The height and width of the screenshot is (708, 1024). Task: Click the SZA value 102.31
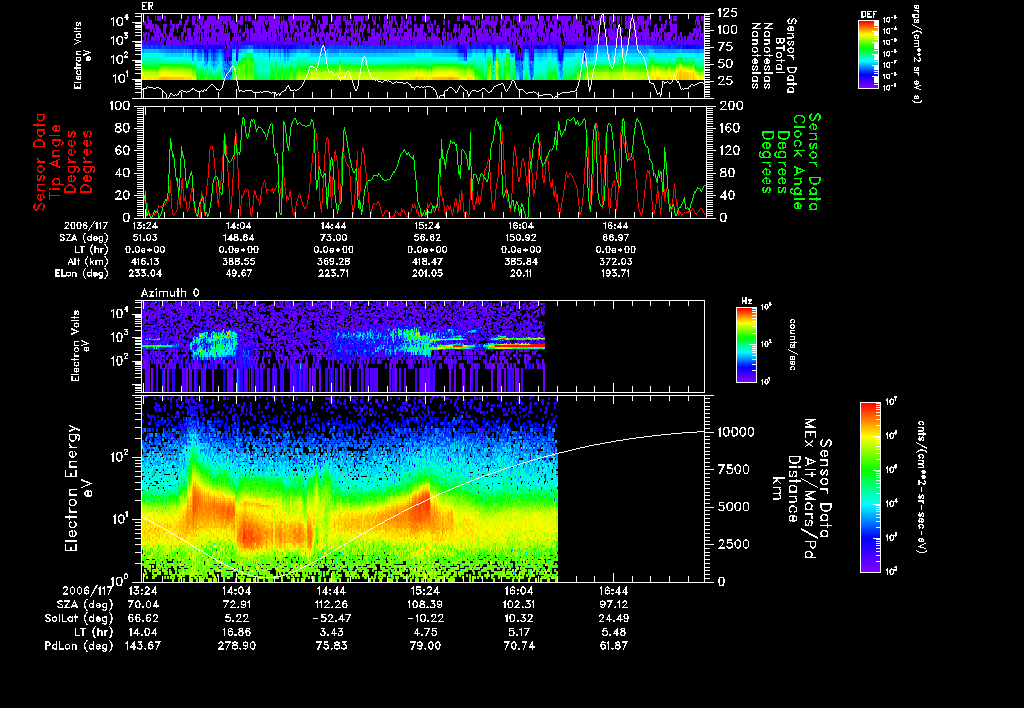pyautogui.click(x=519, y=605)
